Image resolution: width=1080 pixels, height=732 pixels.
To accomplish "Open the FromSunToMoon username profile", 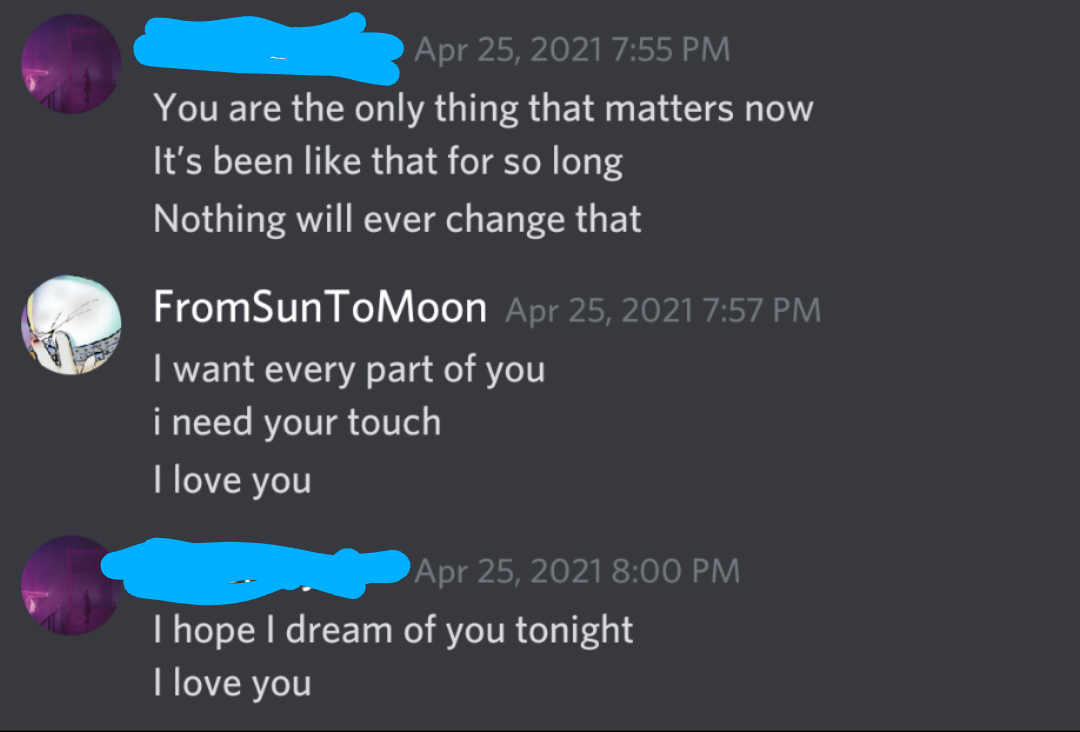I will [x=320, y=307].
